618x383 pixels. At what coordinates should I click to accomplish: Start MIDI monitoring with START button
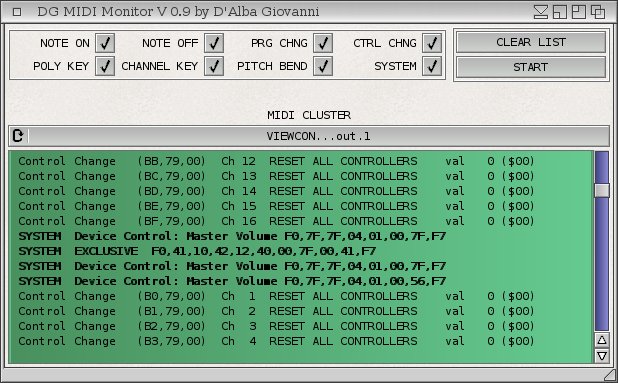pos(531,67)
